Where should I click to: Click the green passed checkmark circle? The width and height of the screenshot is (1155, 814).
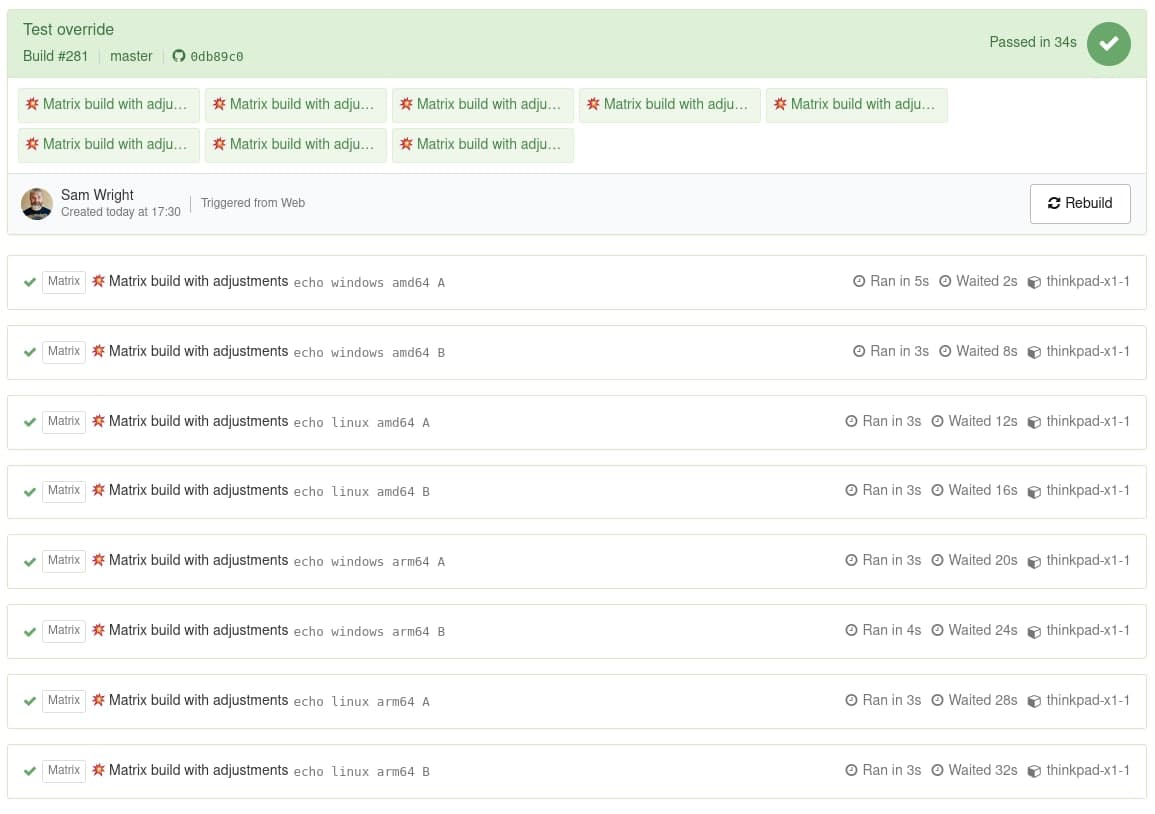[1108, 44]
